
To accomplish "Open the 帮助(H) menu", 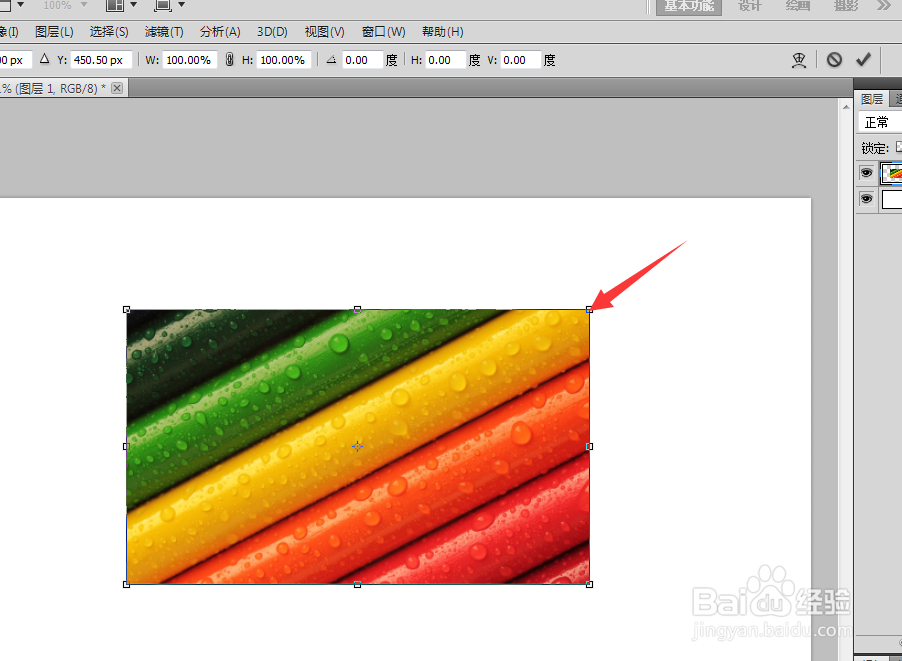I will [442, 32].
